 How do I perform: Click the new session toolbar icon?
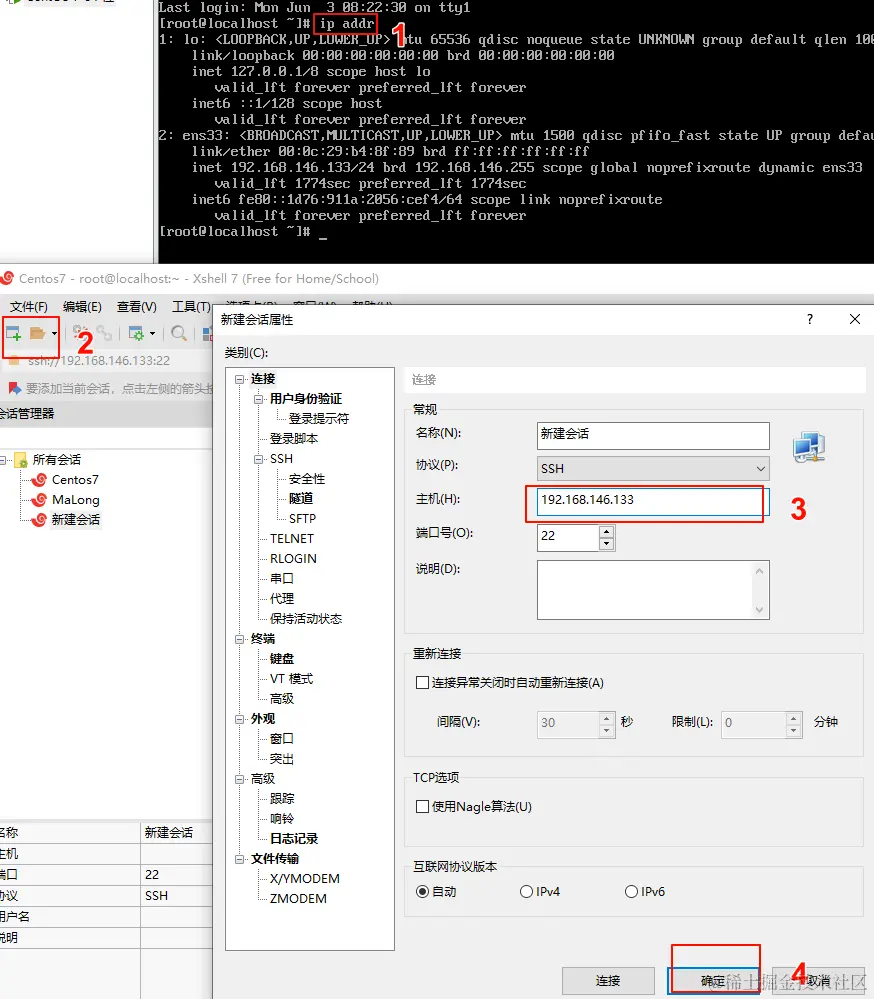[13, 333]
